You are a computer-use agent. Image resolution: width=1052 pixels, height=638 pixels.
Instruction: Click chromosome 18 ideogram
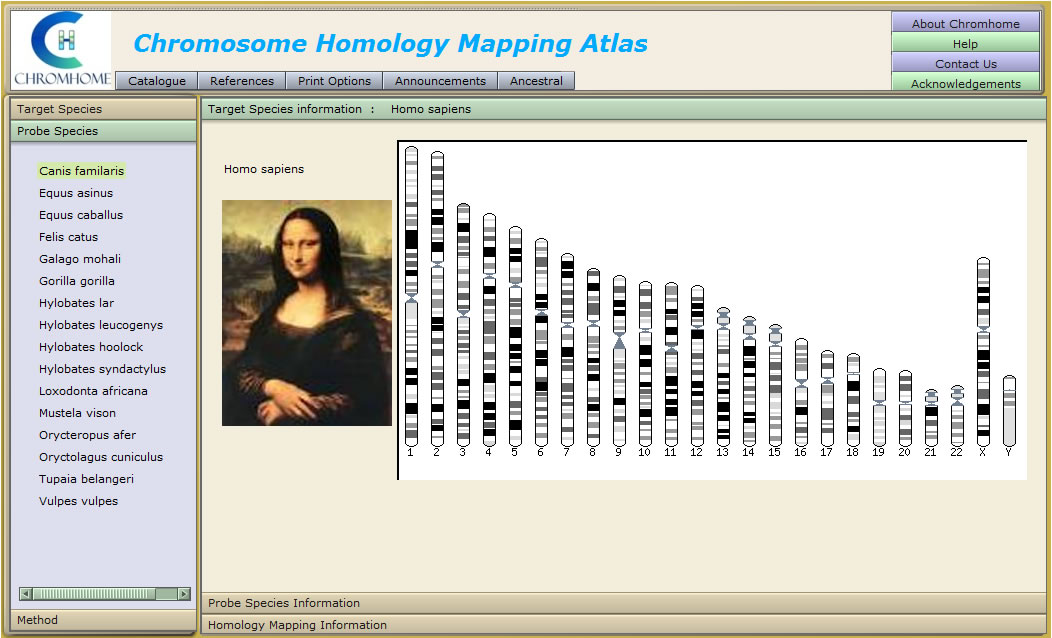click(x=853, y=400)
